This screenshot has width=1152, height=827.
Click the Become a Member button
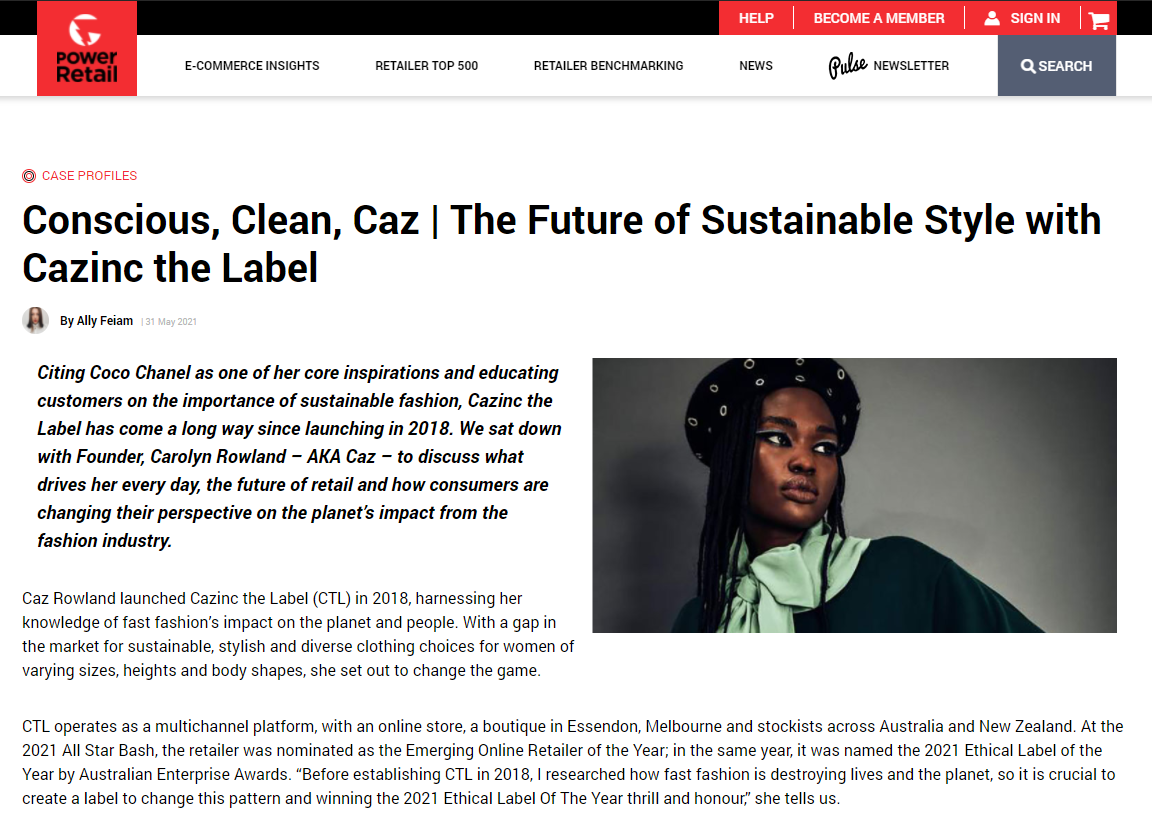click(879, 18)
